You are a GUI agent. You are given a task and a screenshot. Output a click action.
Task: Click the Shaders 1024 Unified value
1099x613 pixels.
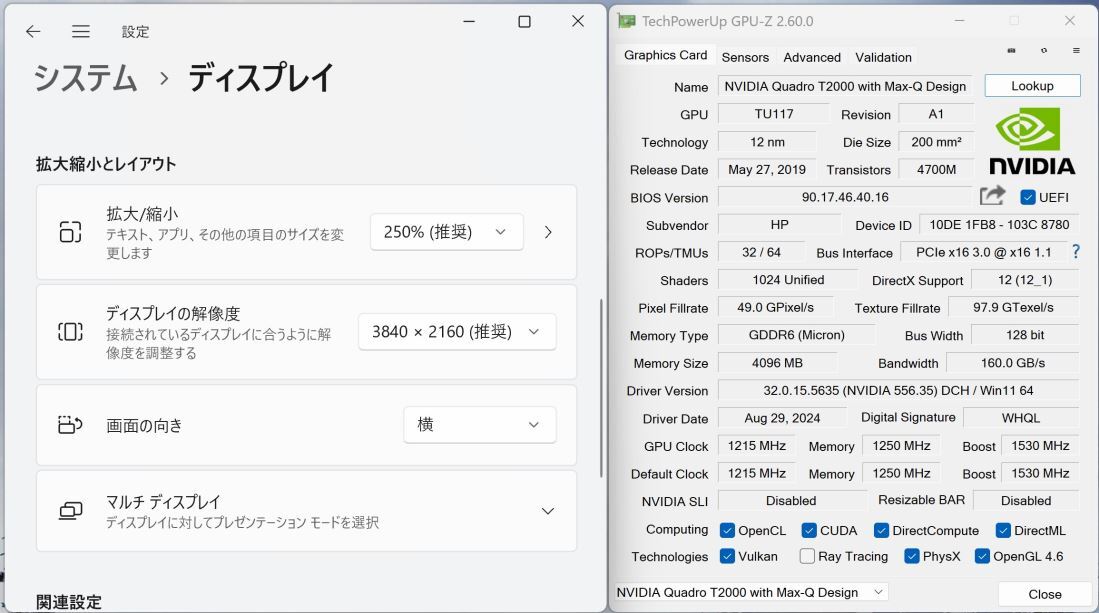point(788,280)
